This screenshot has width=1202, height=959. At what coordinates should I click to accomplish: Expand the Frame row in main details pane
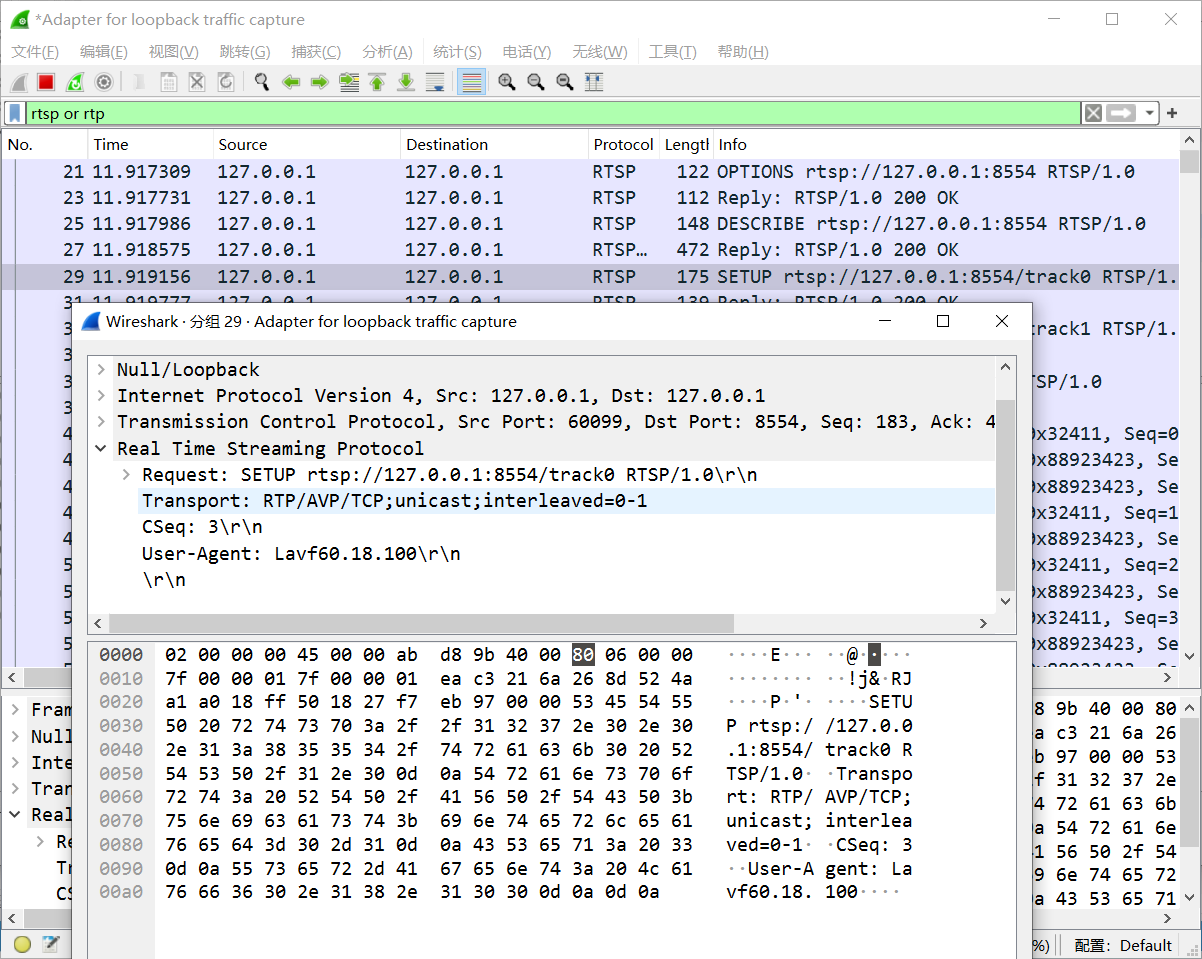[x=17, y=709]
